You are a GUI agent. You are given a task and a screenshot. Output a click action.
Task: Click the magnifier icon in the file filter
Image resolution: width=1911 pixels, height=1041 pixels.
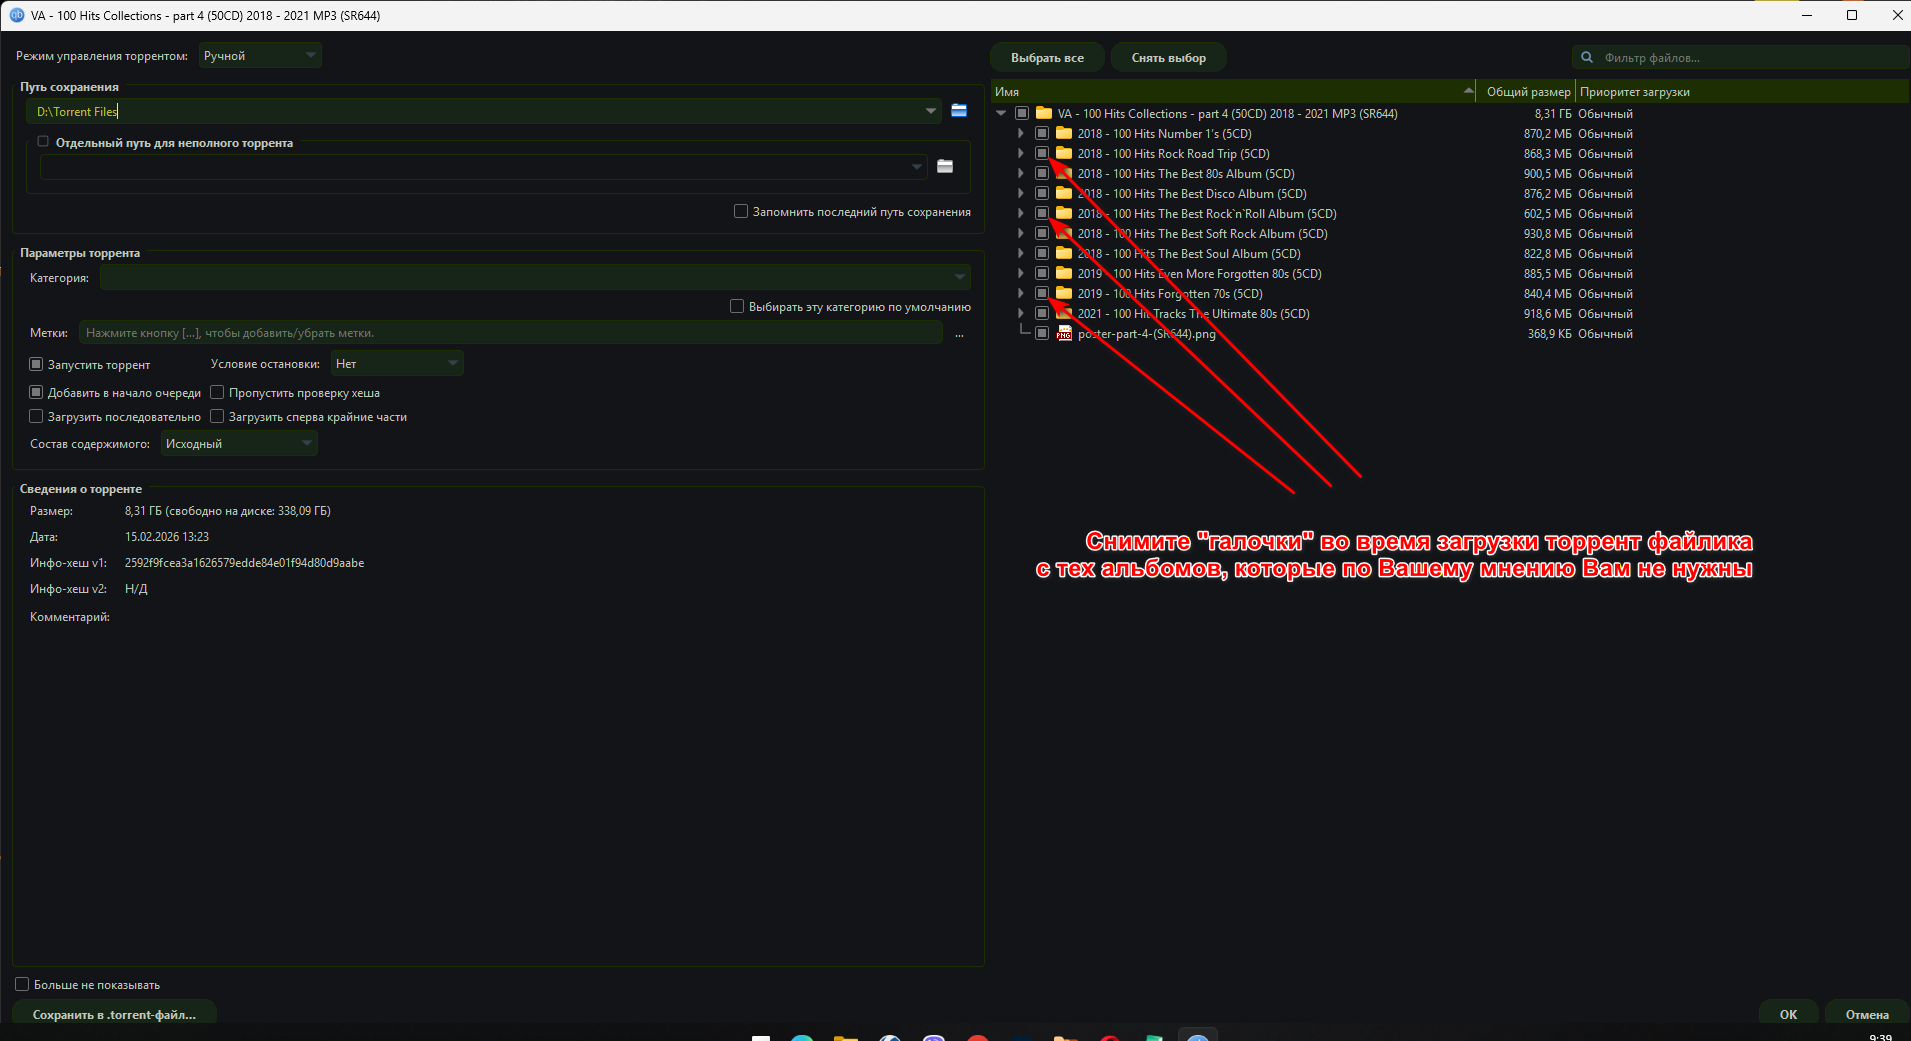[1586, 58]
